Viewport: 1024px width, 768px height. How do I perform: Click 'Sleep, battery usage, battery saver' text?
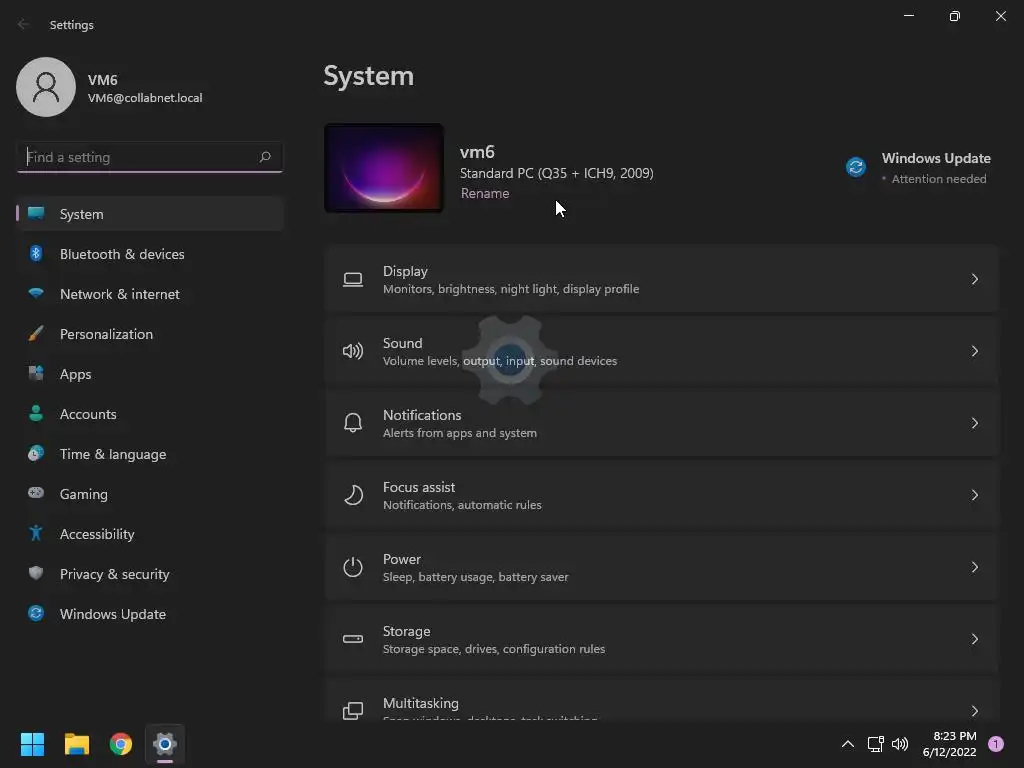tap(475, 577)
